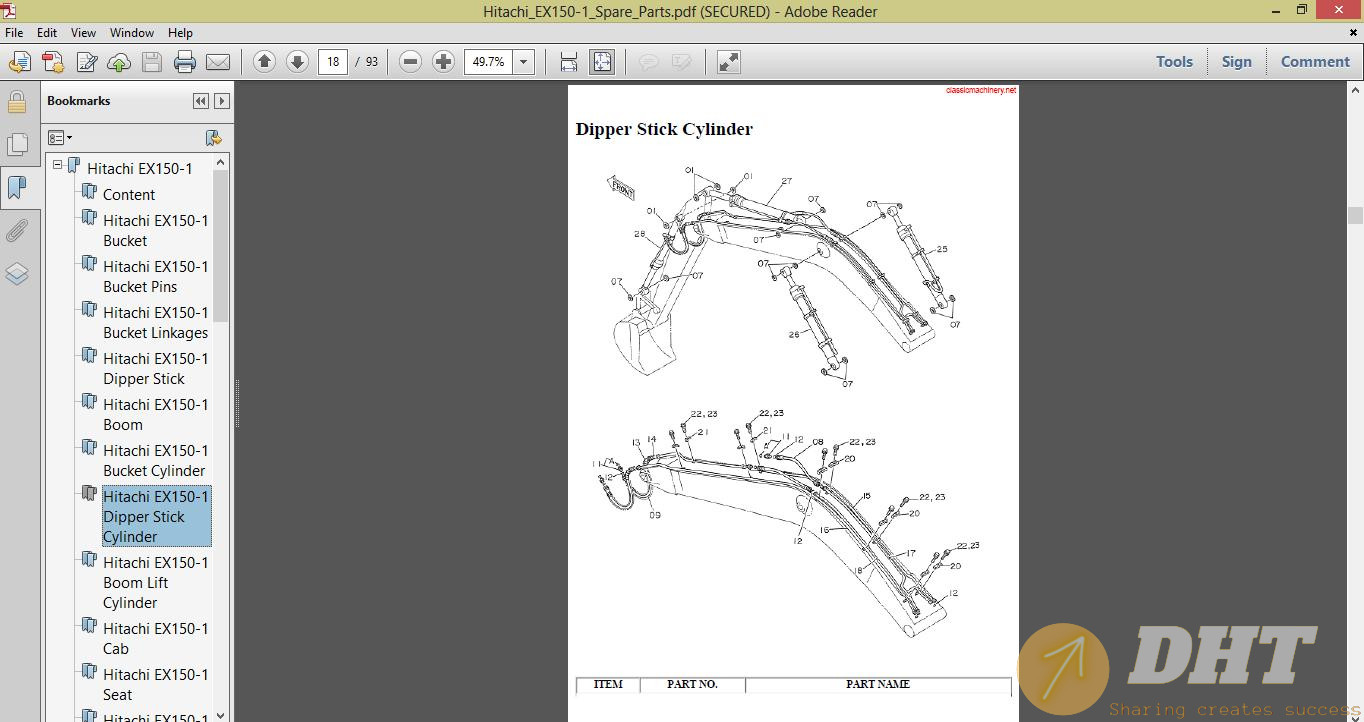Click the floppy disk Save icon

152,62
